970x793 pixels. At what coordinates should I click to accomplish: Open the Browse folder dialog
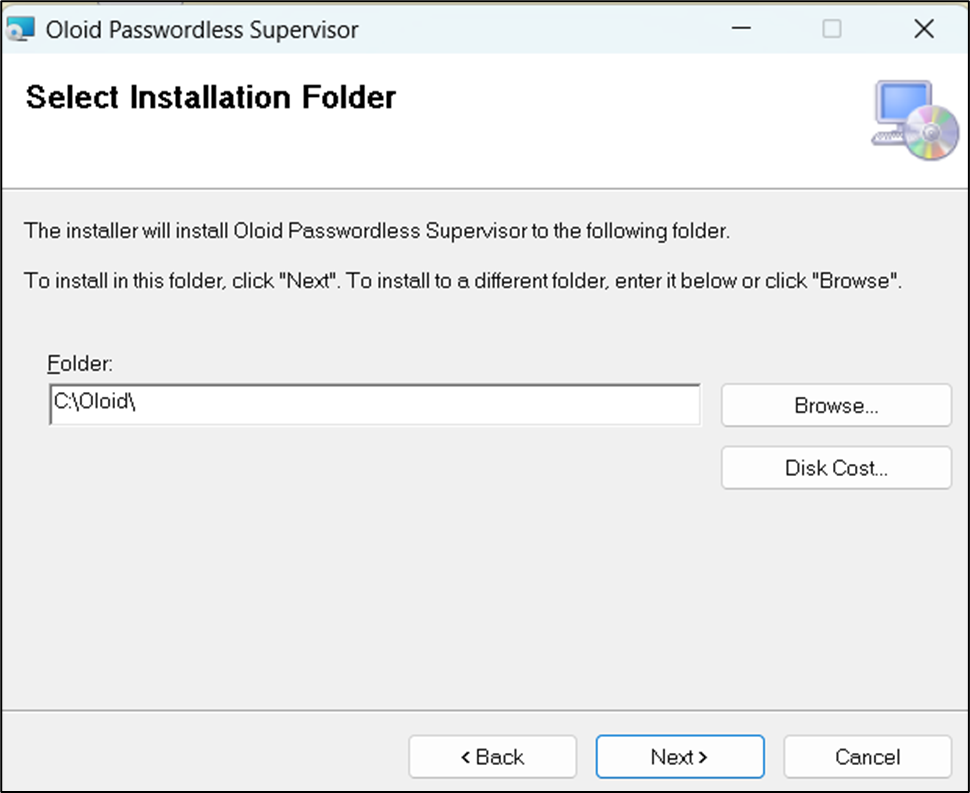click(x=836, y=405)
